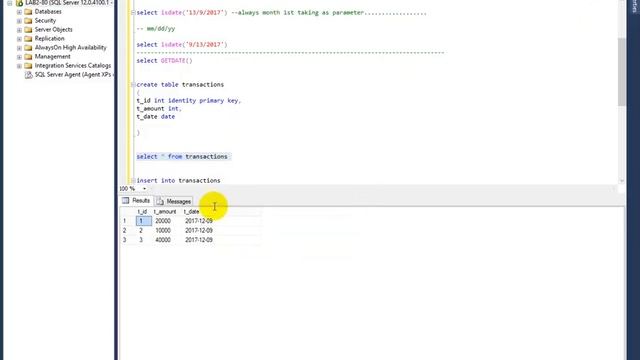This screenshot has height=360, width=640.
Task: Click the isdate('9/13/2017') line
Action: 182,44
